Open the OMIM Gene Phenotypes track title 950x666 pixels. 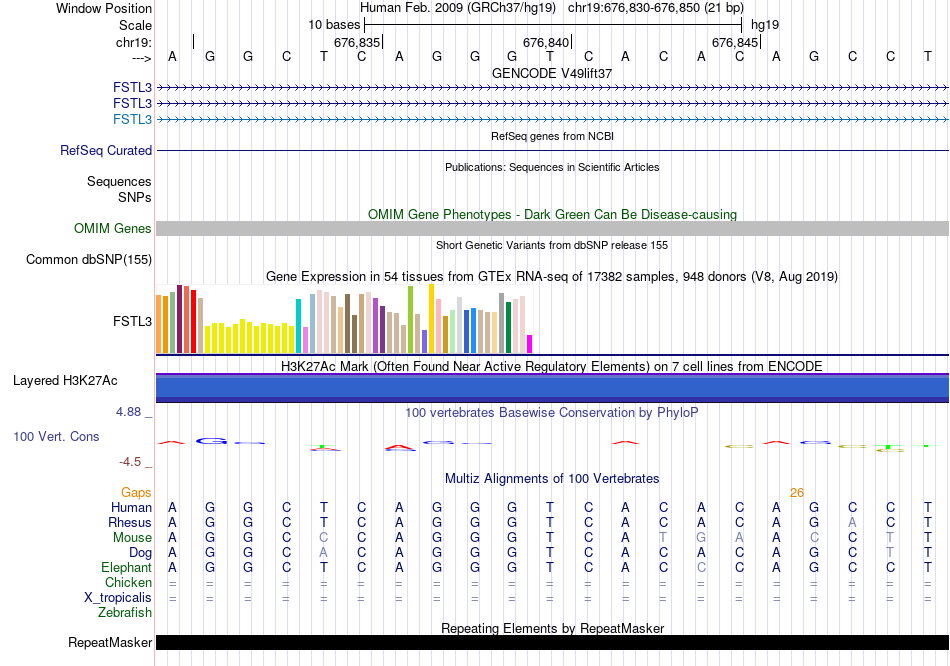(x=552, y=215)
